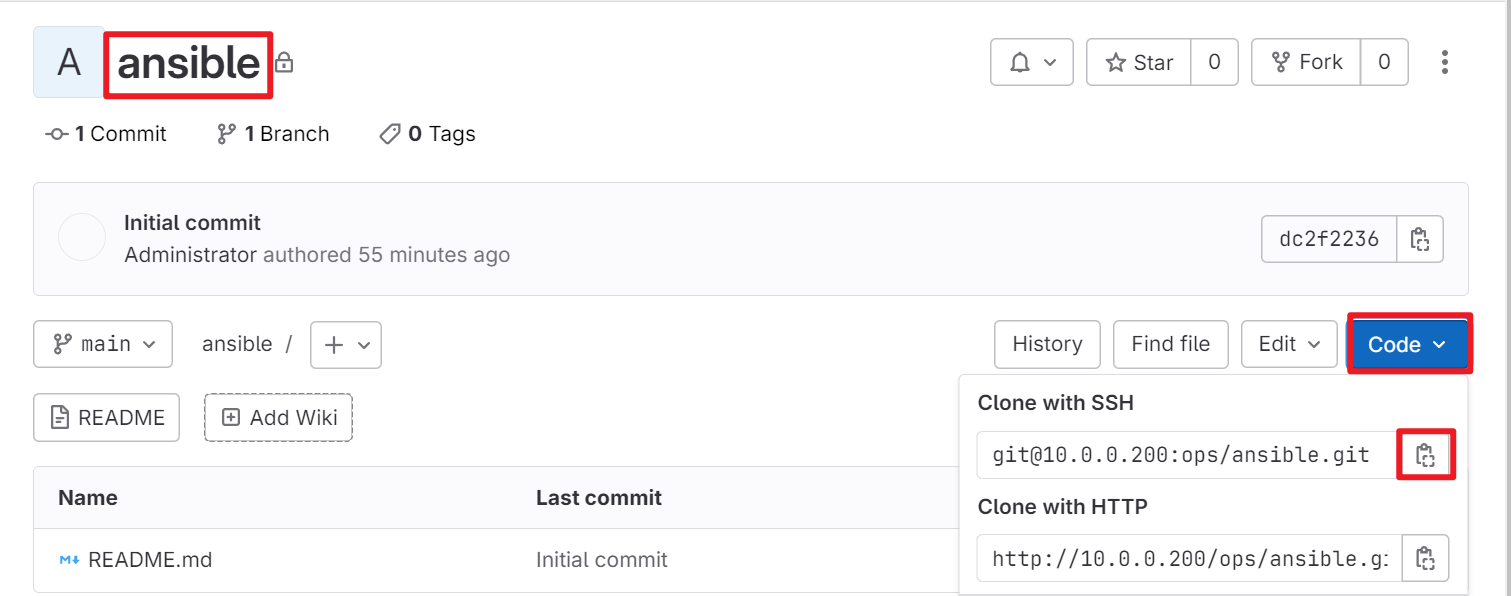The image size is (1511, 596).
Task: Click the private lock icon beside ansible
Action: [284, 63]
